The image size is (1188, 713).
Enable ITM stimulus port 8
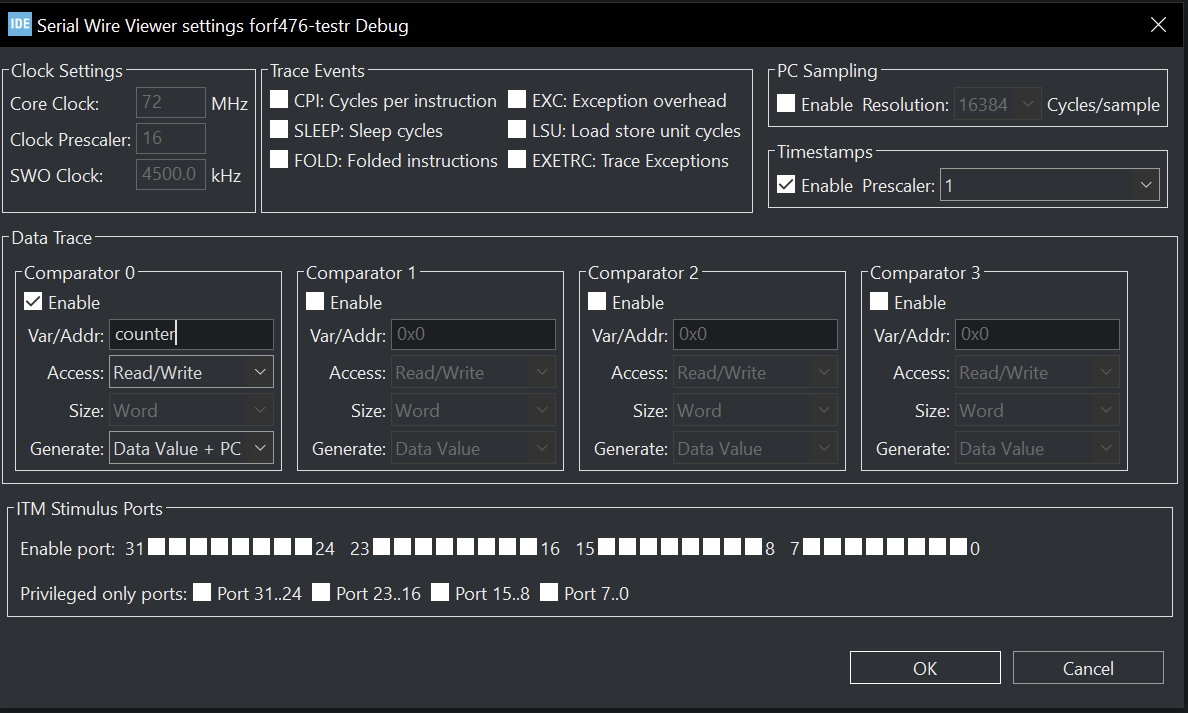[754, 547]
